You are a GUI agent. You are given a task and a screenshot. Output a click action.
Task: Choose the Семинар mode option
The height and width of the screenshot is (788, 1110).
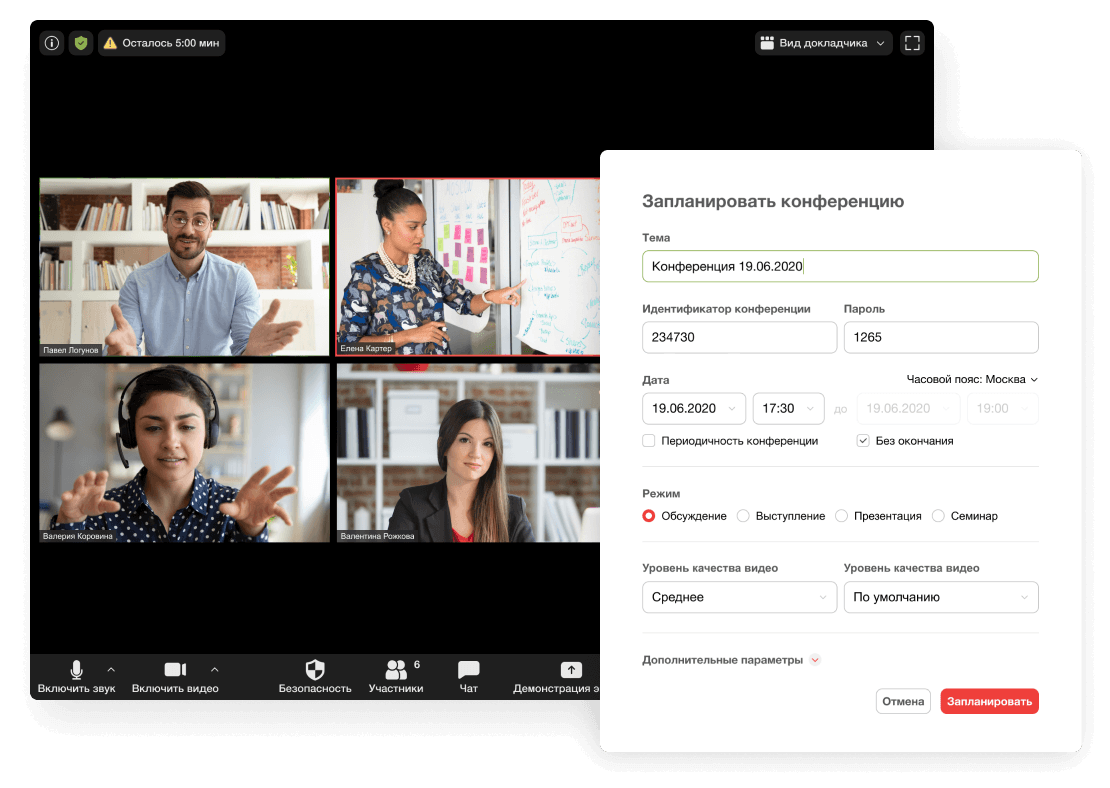(x=938, y=516)
